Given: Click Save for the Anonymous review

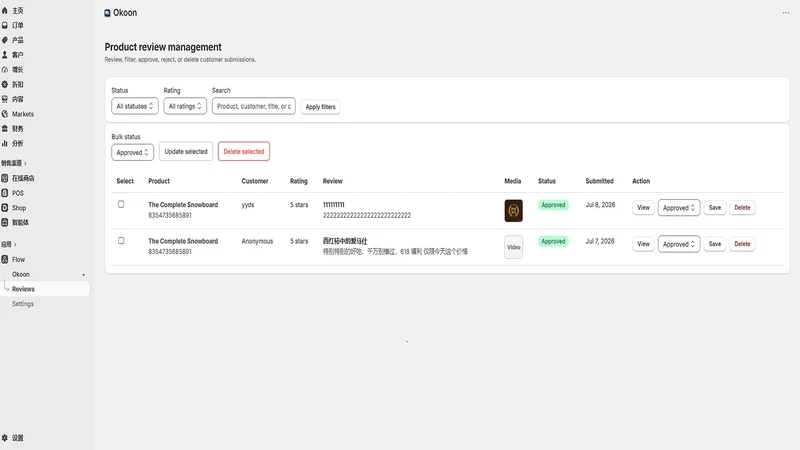Looking at the screenshot, I should pyautogui.click(x=715, y=244).
